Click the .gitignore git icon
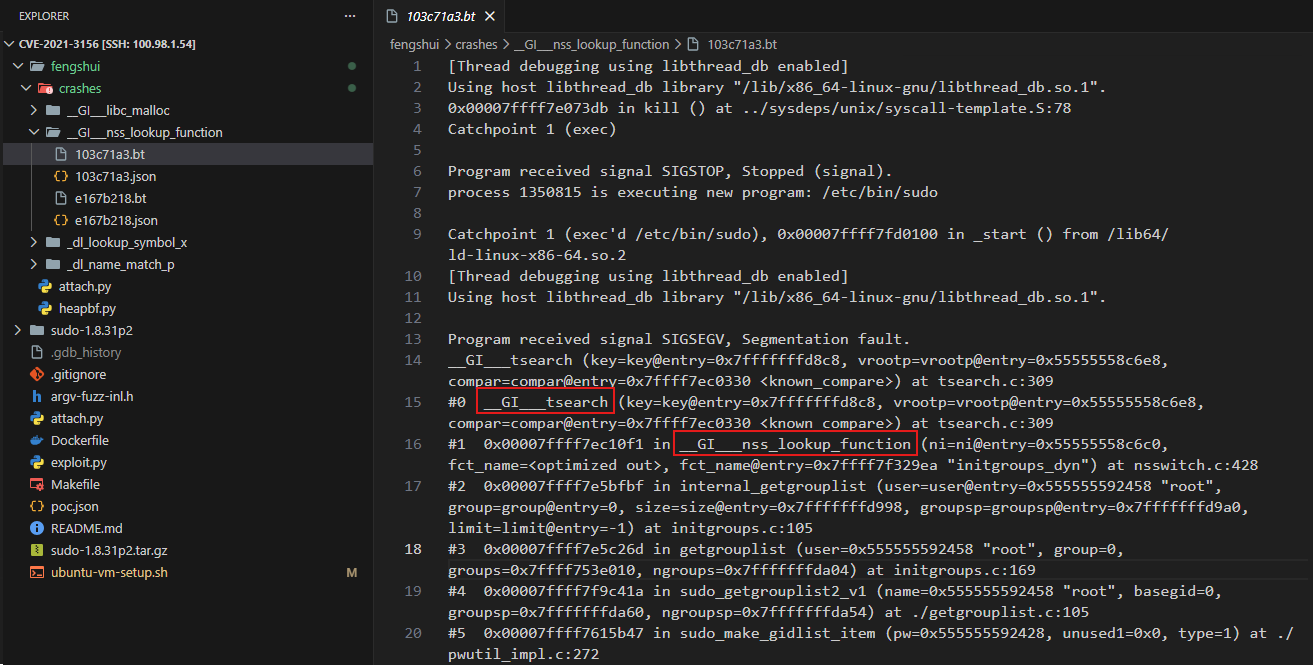1313x665 pixels. click(37, 374)
